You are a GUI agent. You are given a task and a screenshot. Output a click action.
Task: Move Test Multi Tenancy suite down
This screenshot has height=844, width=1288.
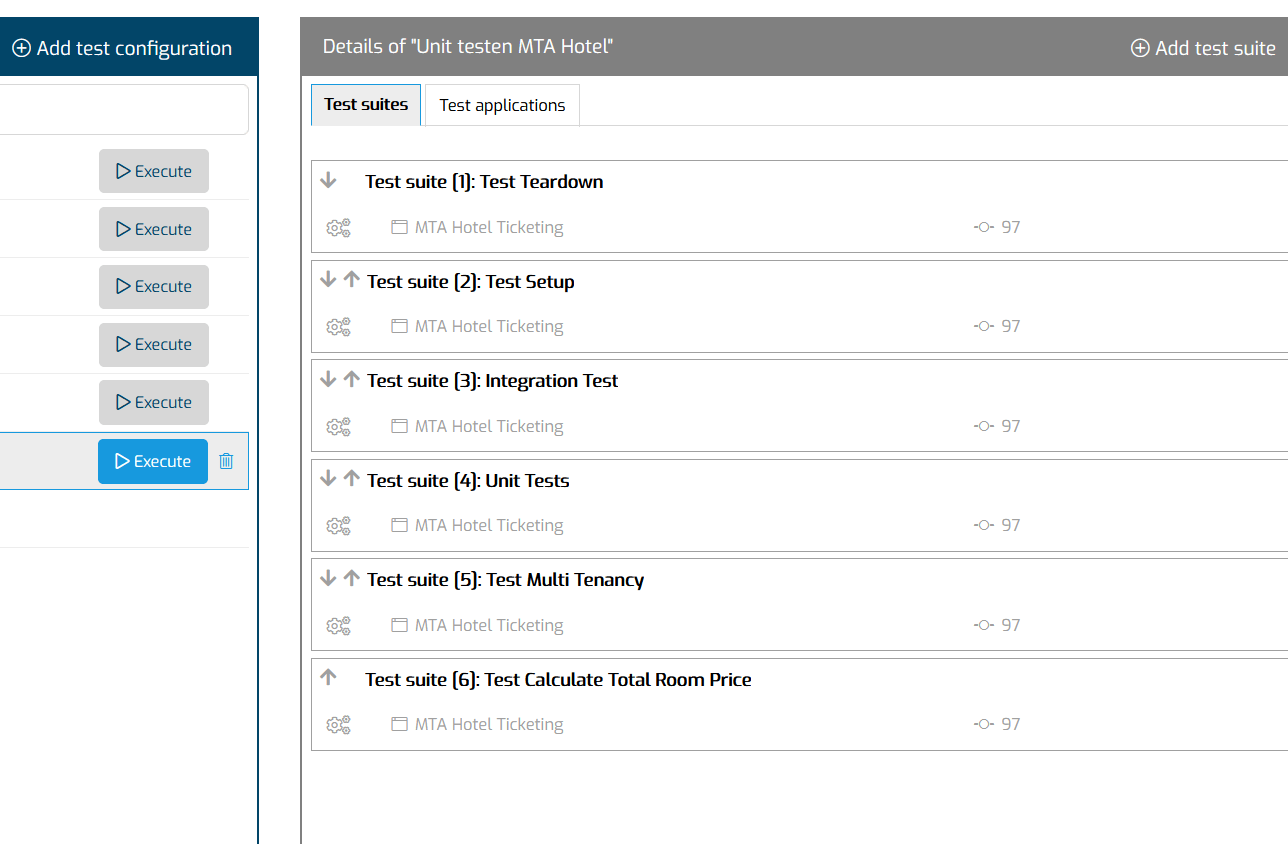tap(328, 579)
